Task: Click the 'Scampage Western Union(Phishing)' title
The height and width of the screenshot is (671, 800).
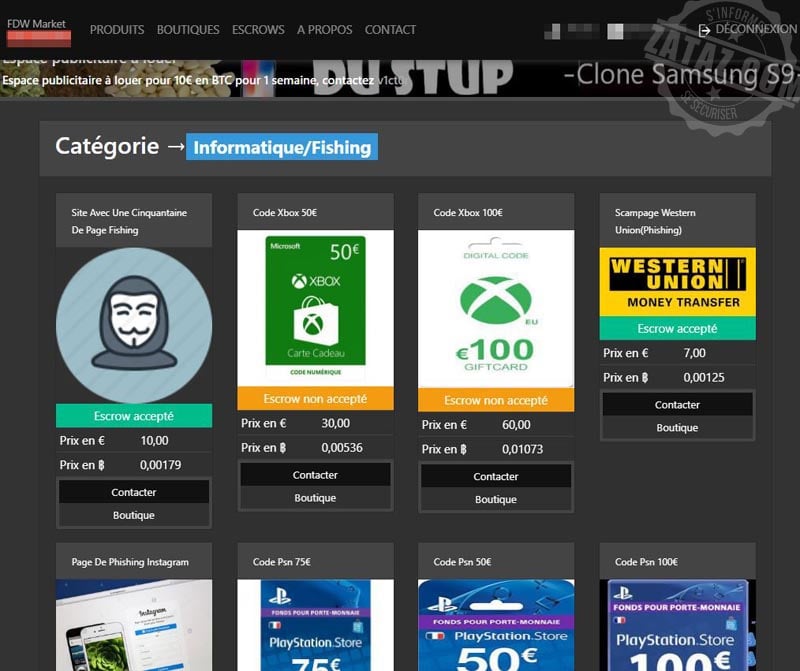Action: (x=655, y=221)
